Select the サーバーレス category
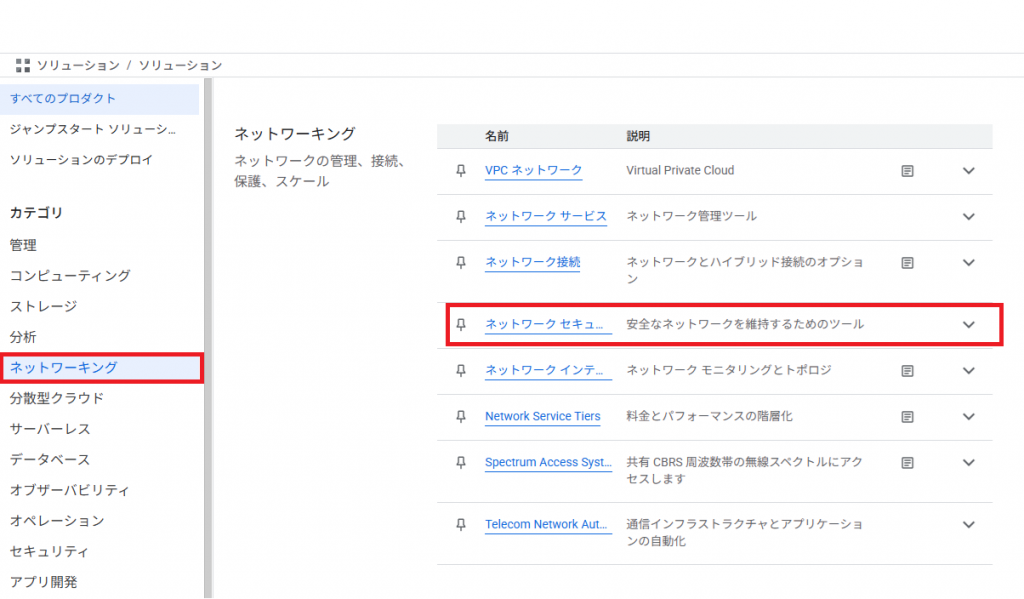 tap(50, 429)
